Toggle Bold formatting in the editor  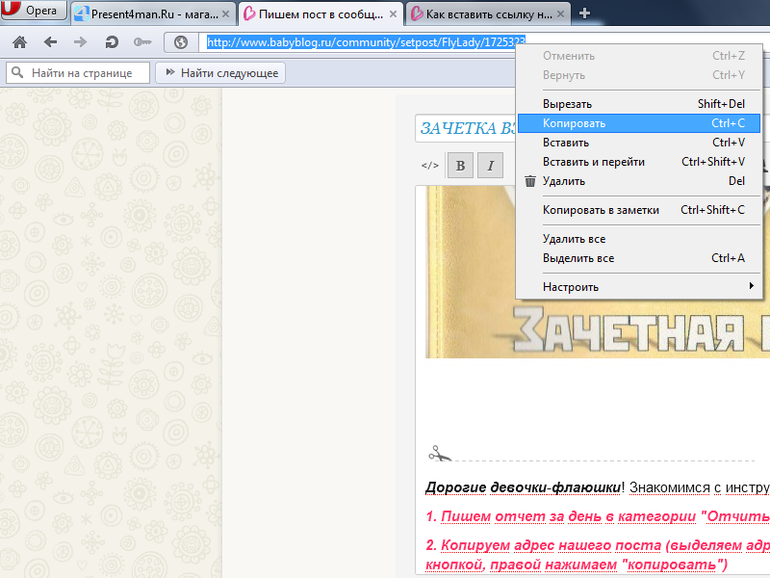pos(460,166)
